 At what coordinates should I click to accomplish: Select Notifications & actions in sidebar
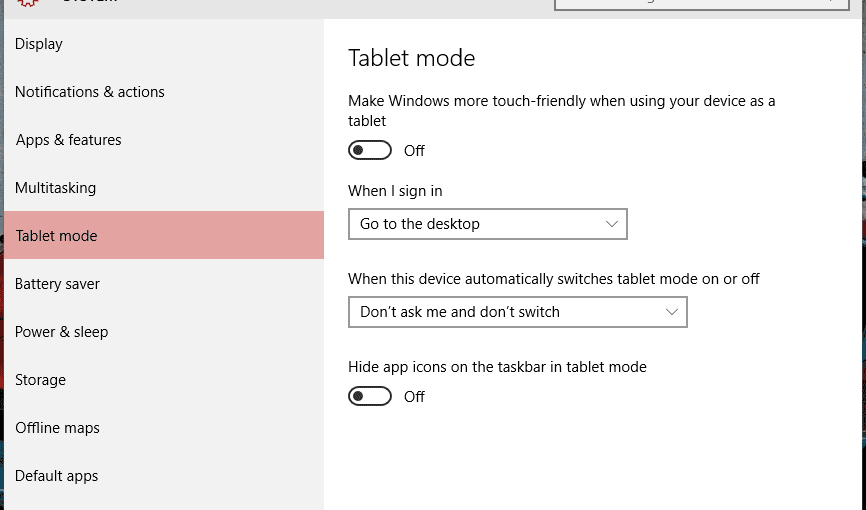pos(90,92)
